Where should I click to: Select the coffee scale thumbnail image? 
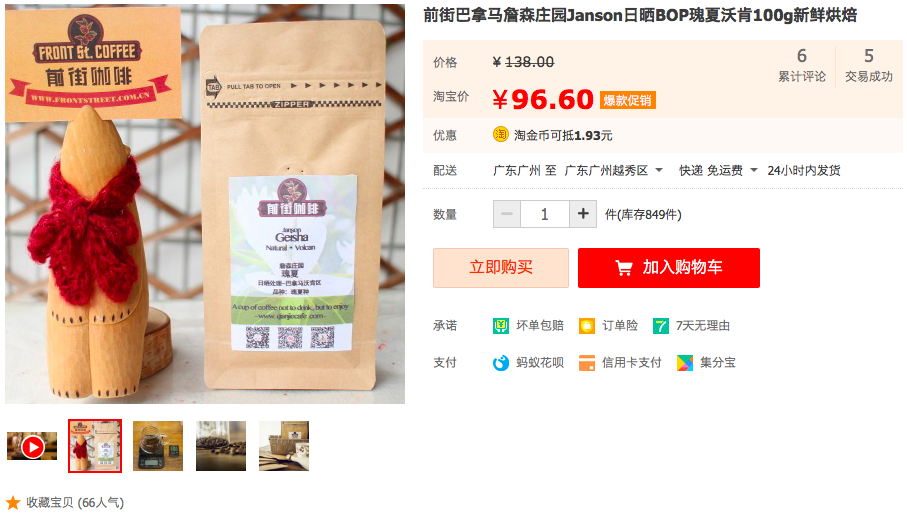pos(158,446)
